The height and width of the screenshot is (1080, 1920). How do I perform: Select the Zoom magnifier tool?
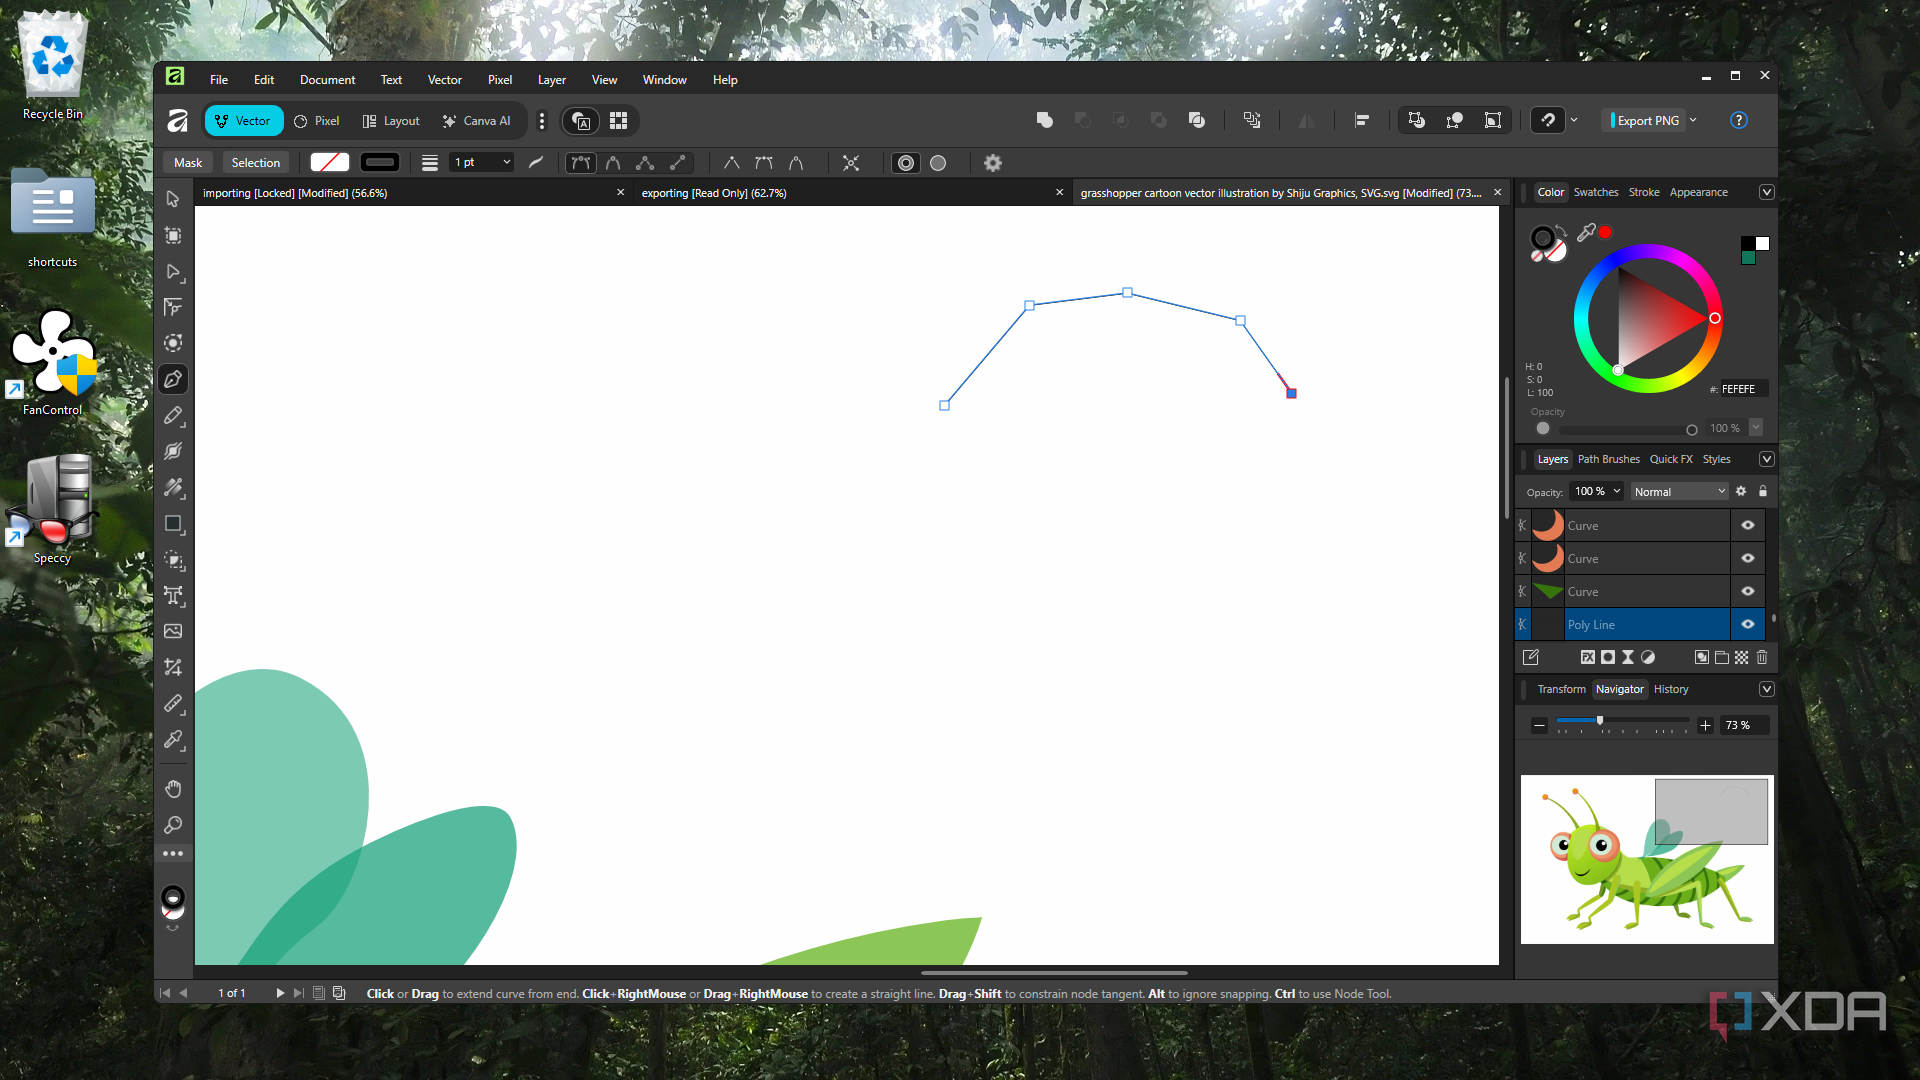pyautogui.click(x=173, y=825)
